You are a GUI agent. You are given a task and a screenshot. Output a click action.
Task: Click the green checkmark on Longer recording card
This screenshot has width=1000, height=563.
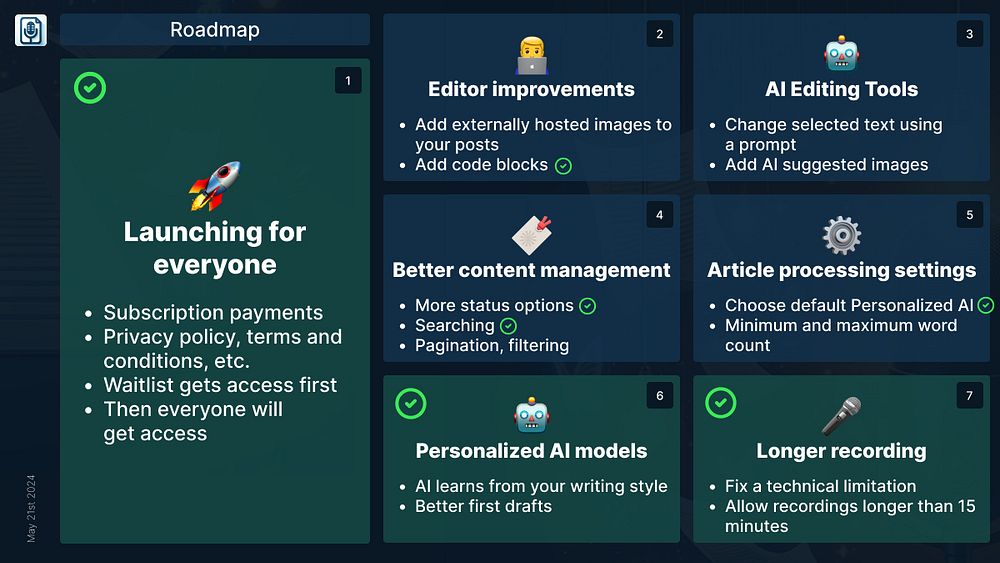point(721,403)
